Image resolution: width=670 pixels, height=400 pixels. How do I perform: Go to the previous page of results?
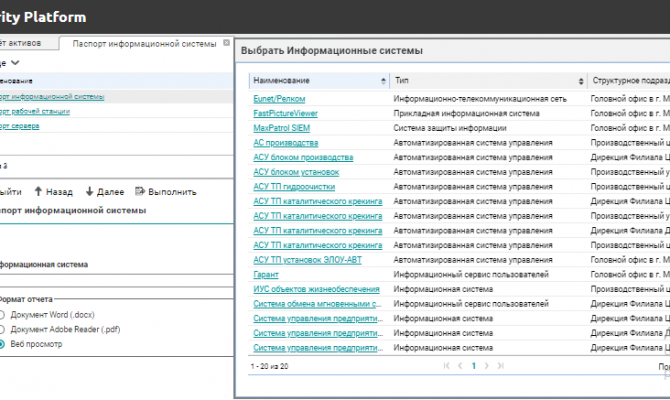(x=459, y=367)
